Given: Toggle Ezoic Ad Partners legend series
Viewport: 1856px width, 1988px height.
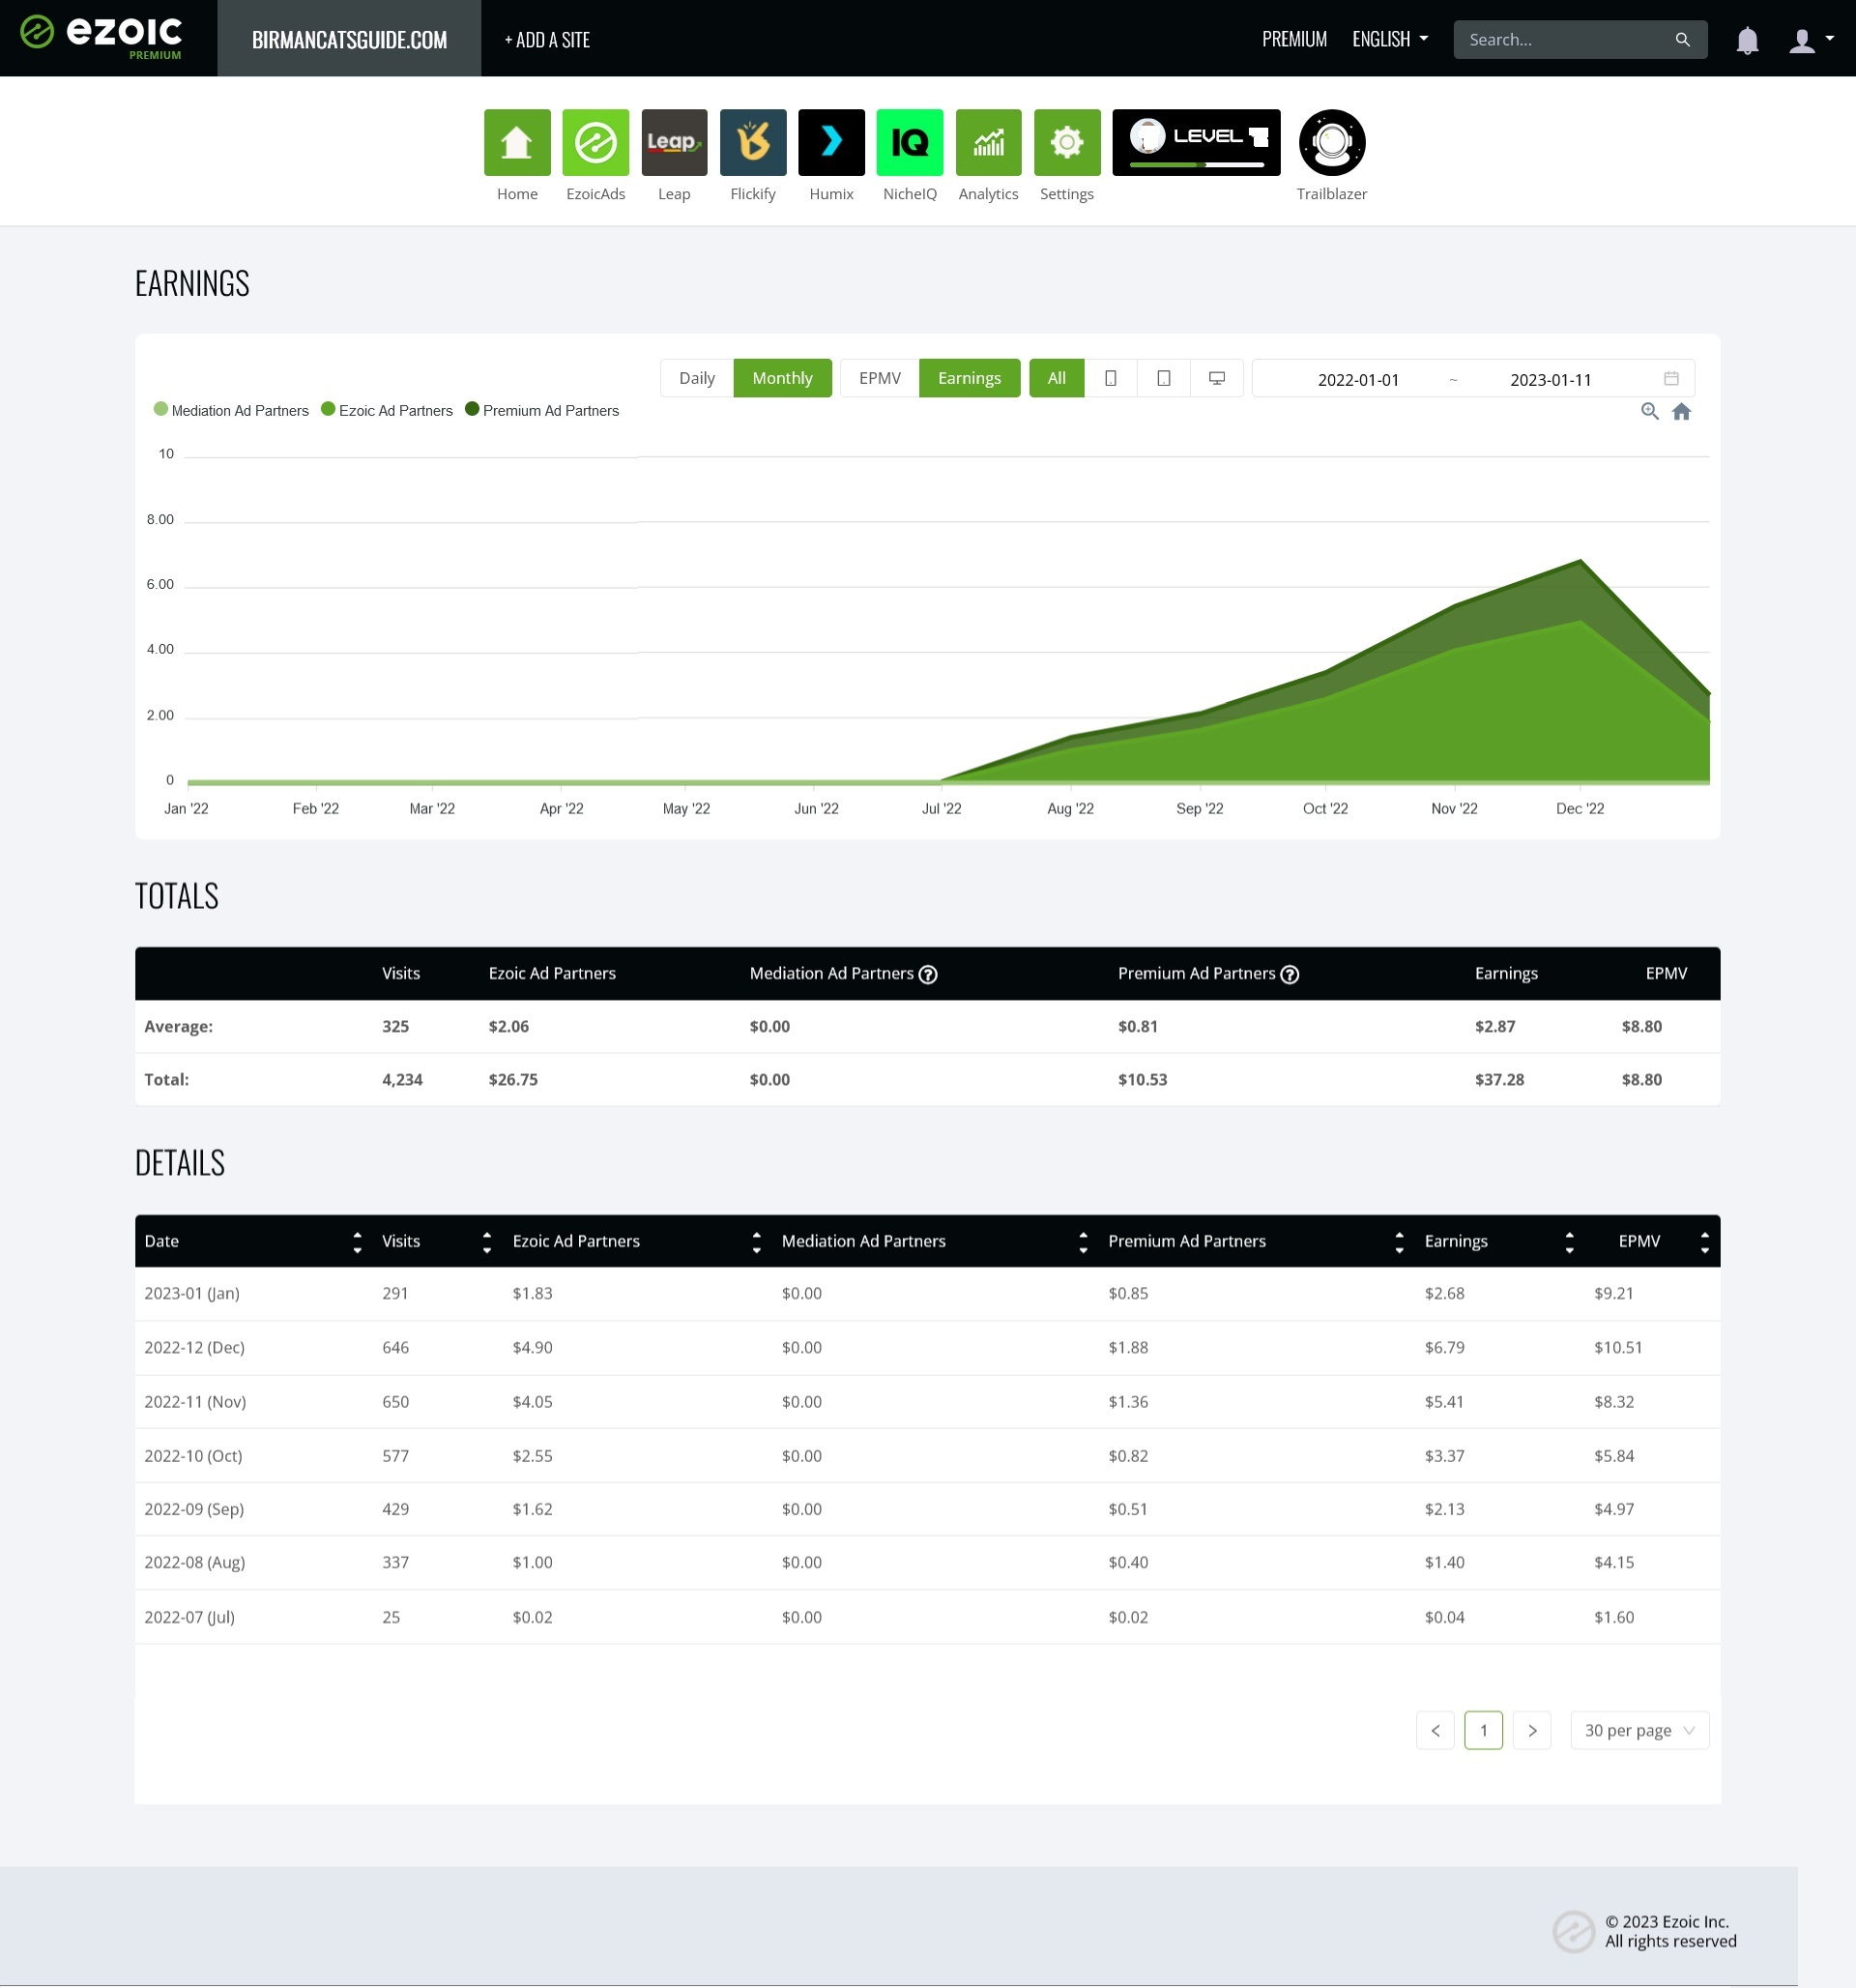Looking at the screenshot, I should [387, 410].
